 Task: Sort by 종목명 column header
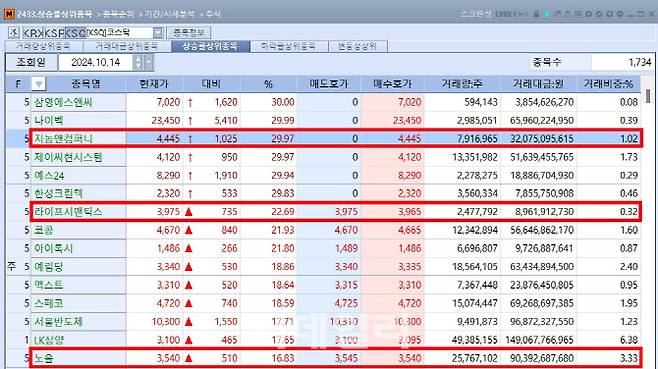point(86,84)
